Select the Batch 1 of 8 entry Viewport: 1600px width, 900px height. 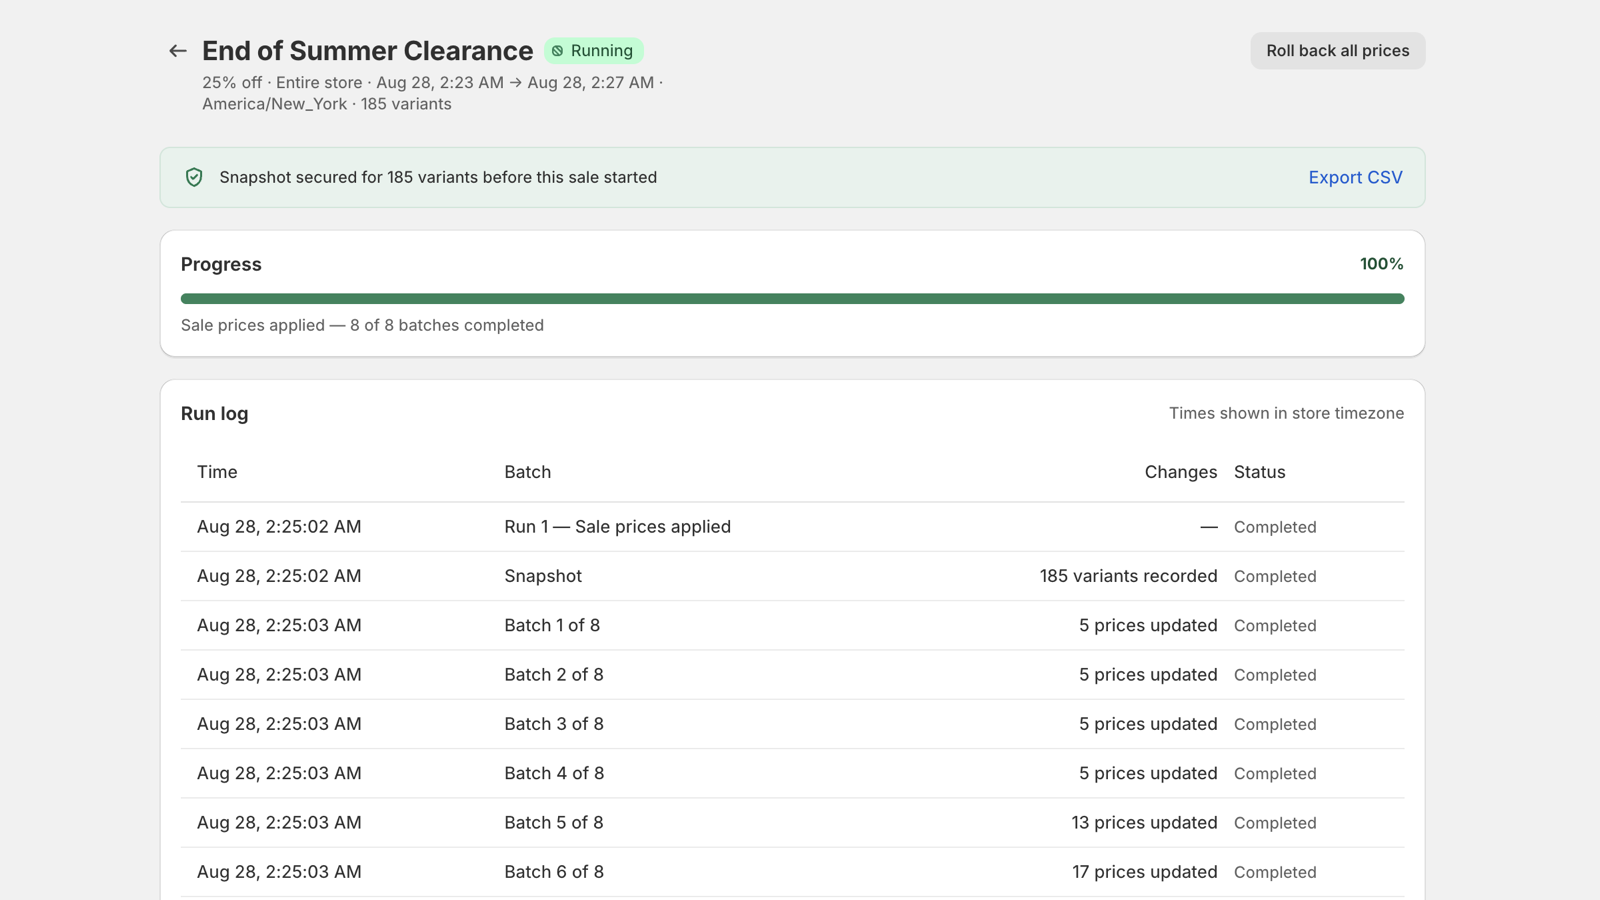[792, 625]
